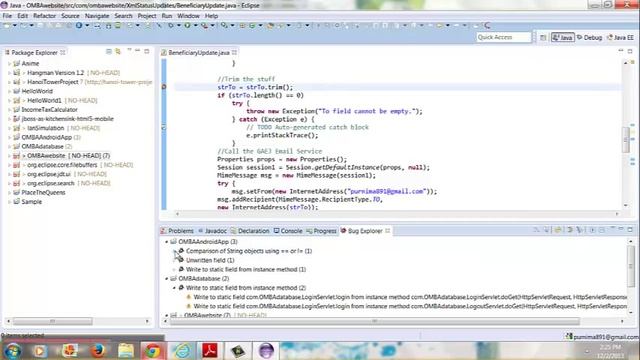Open the File menu

7,16
